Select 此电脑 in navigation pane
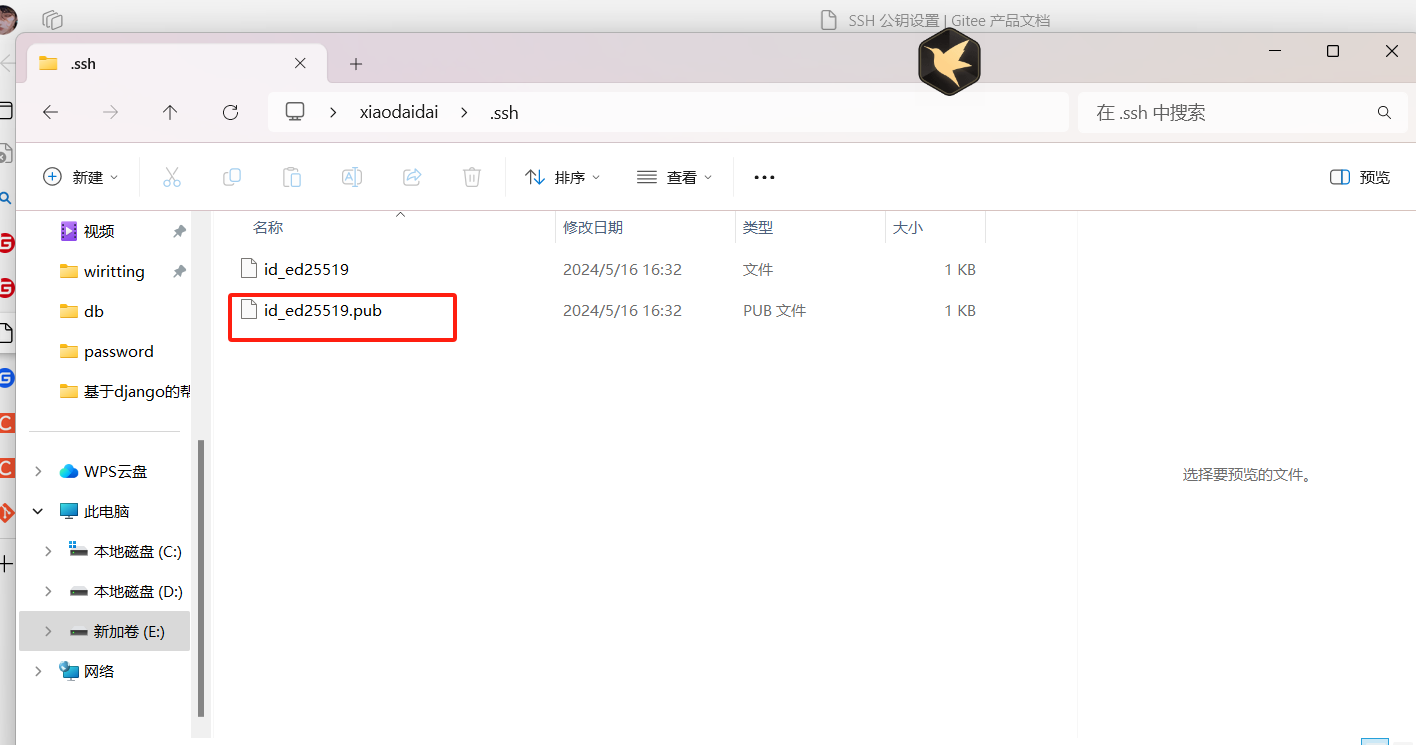This screenshot has width=1416, height=745. 107,511
